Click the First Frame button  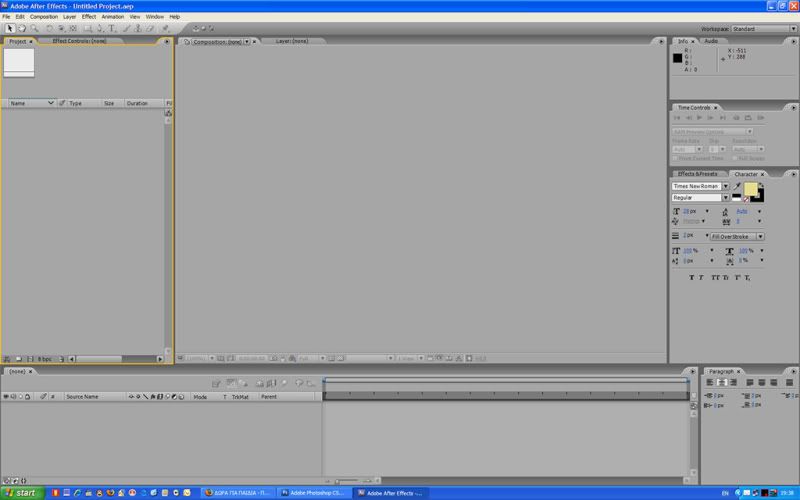click(677, 118)
